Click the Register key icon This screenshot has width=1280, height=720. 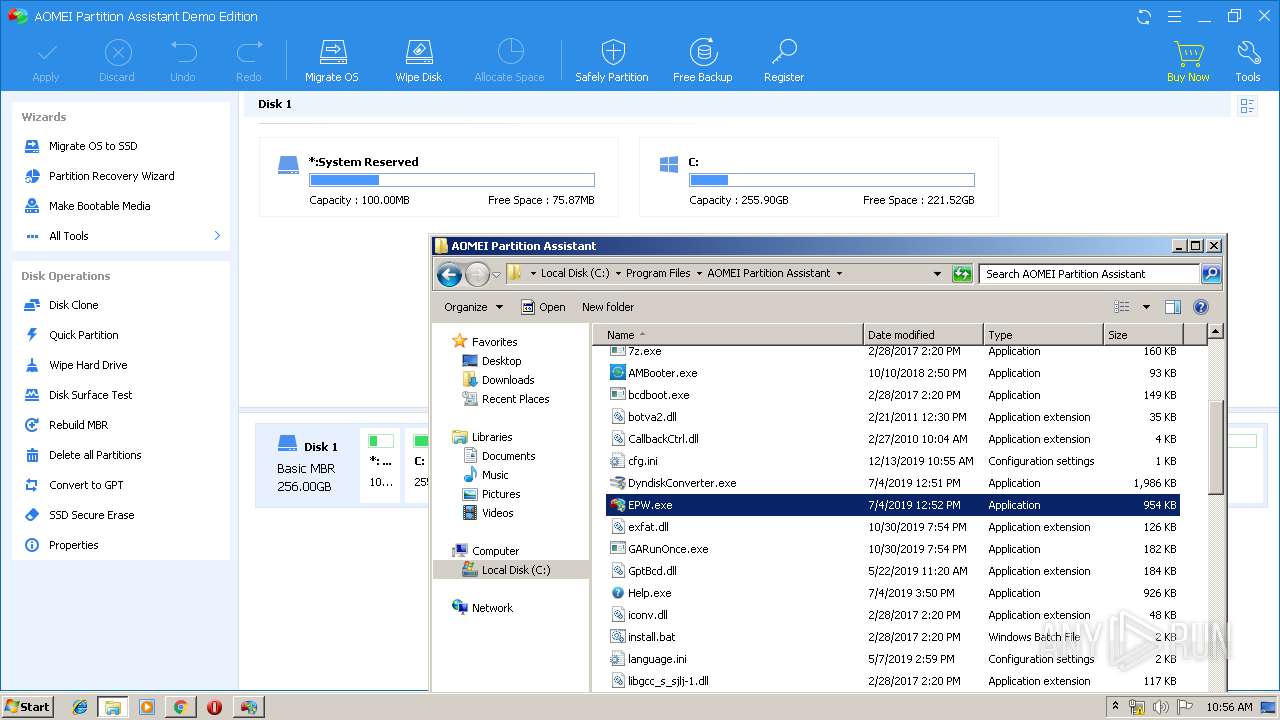point(784,61)
